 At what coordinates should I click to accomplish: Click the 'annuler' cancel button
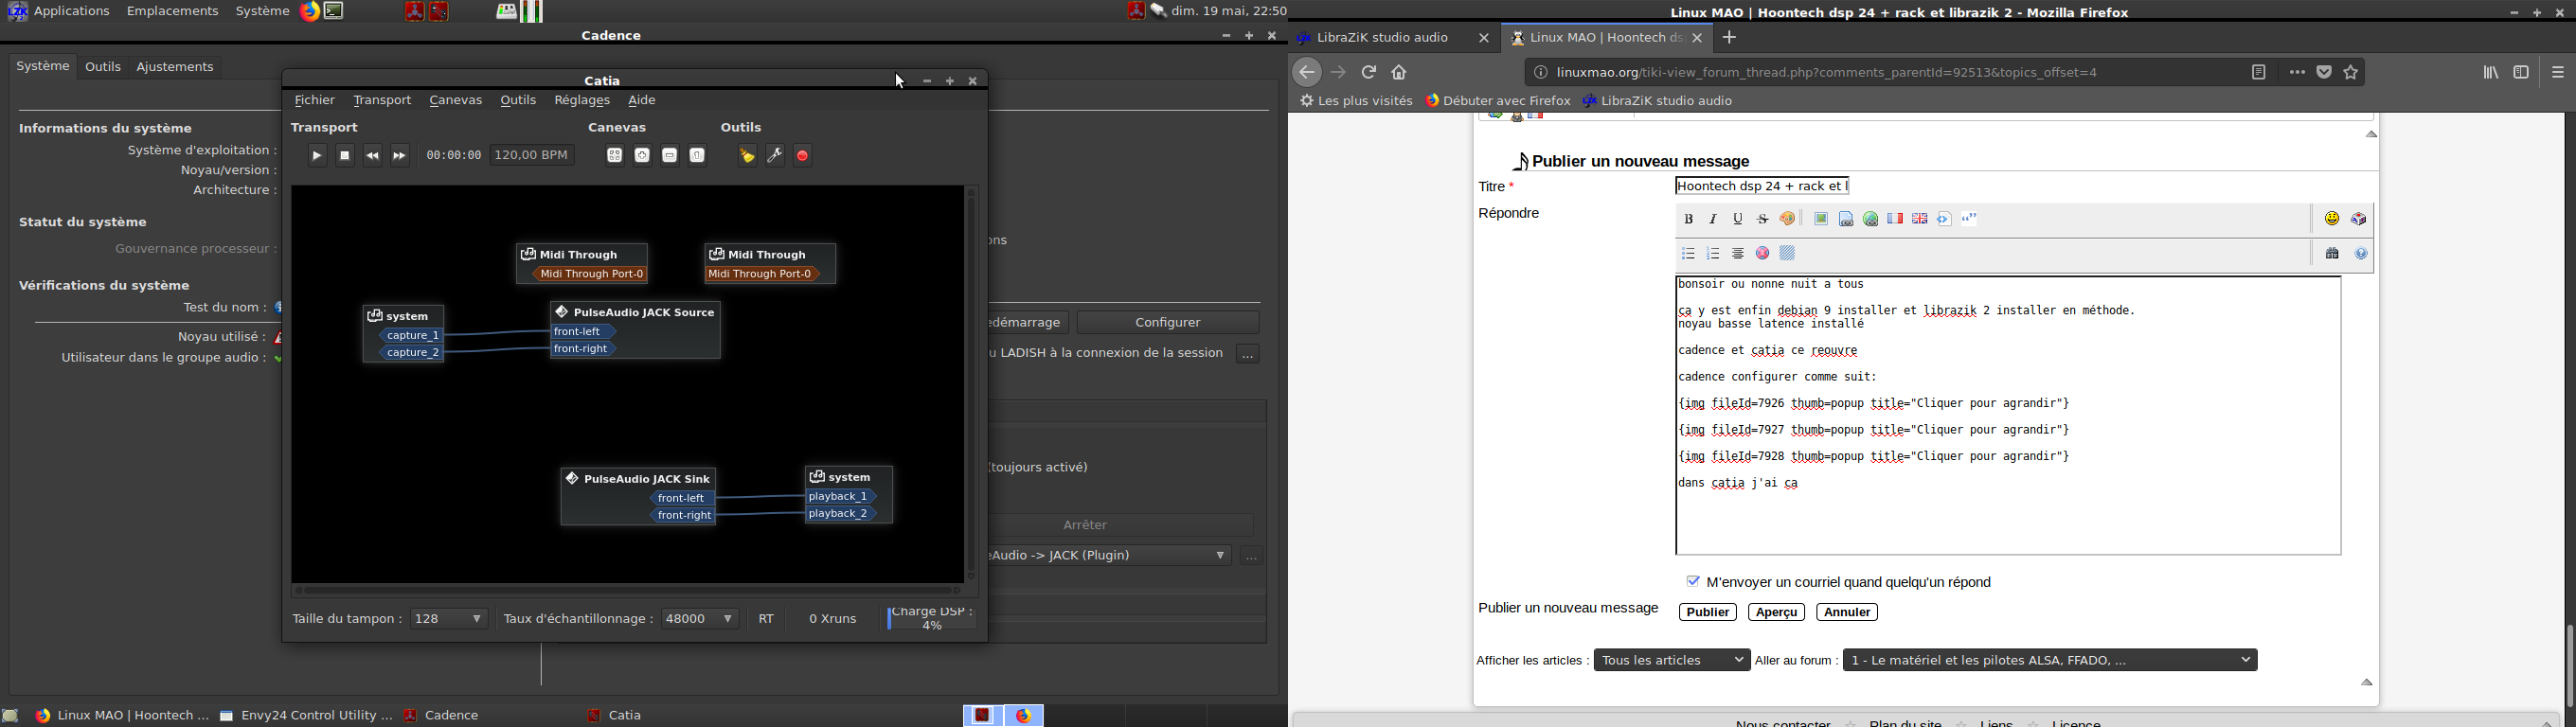pyautogui.click(x=1848, y=612)
